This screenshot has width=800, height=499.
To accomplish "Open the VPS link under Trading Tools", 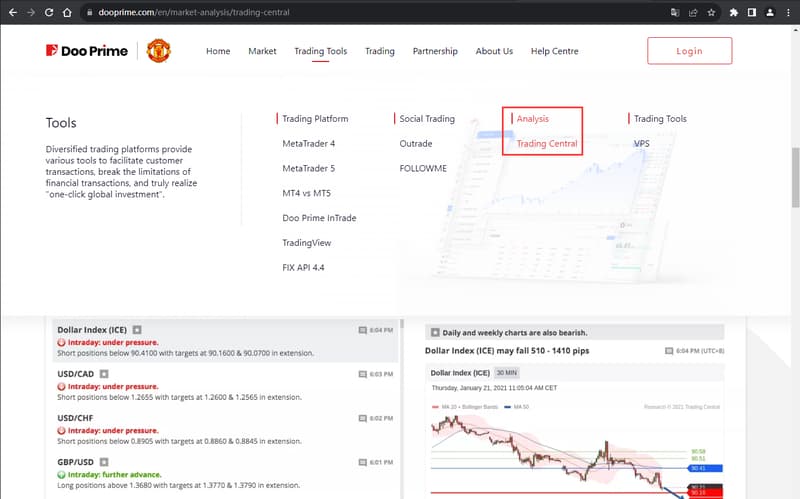I will pos(641,143).
